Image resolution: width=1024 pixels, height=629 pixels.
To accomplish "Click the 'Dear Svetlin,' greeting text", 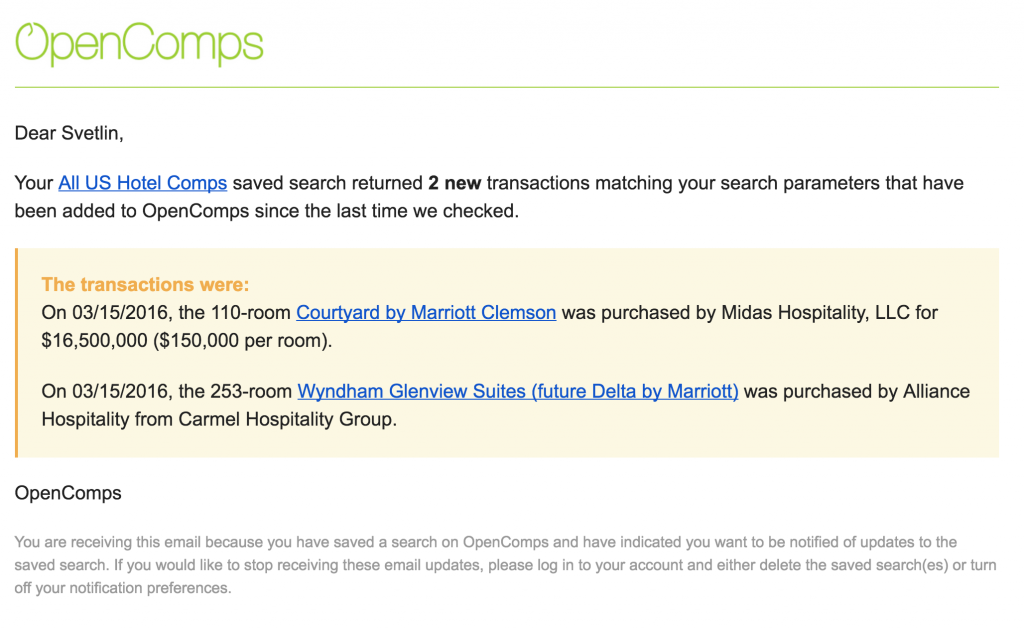I will coord(69,133).
